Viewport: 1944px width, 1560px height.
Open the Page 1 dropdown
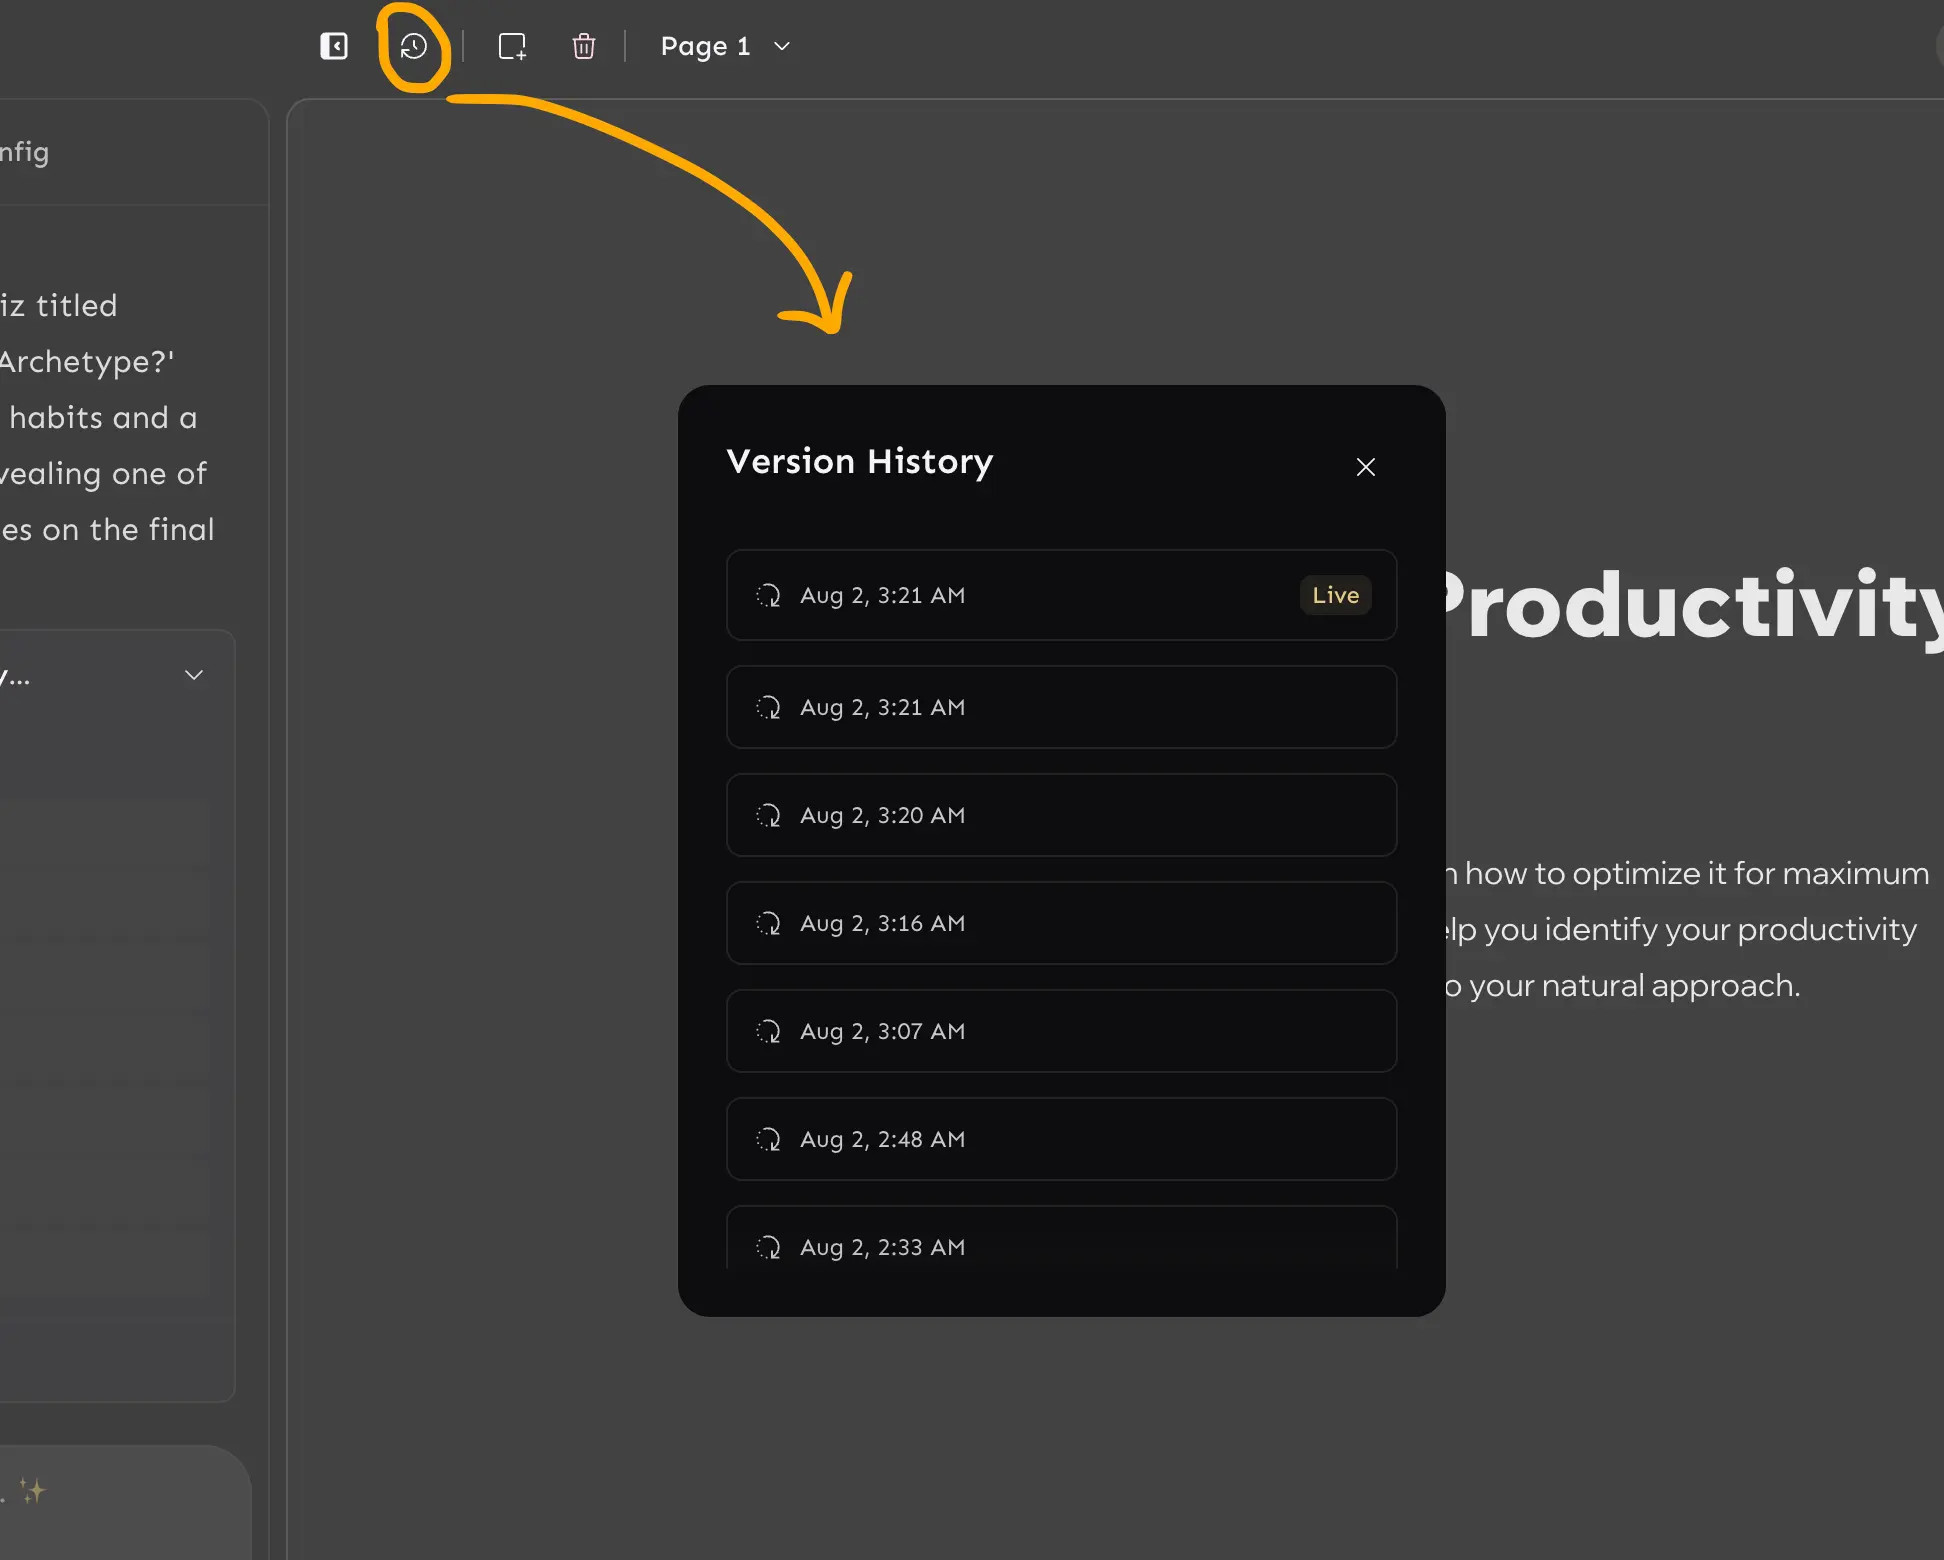[706, 46]
